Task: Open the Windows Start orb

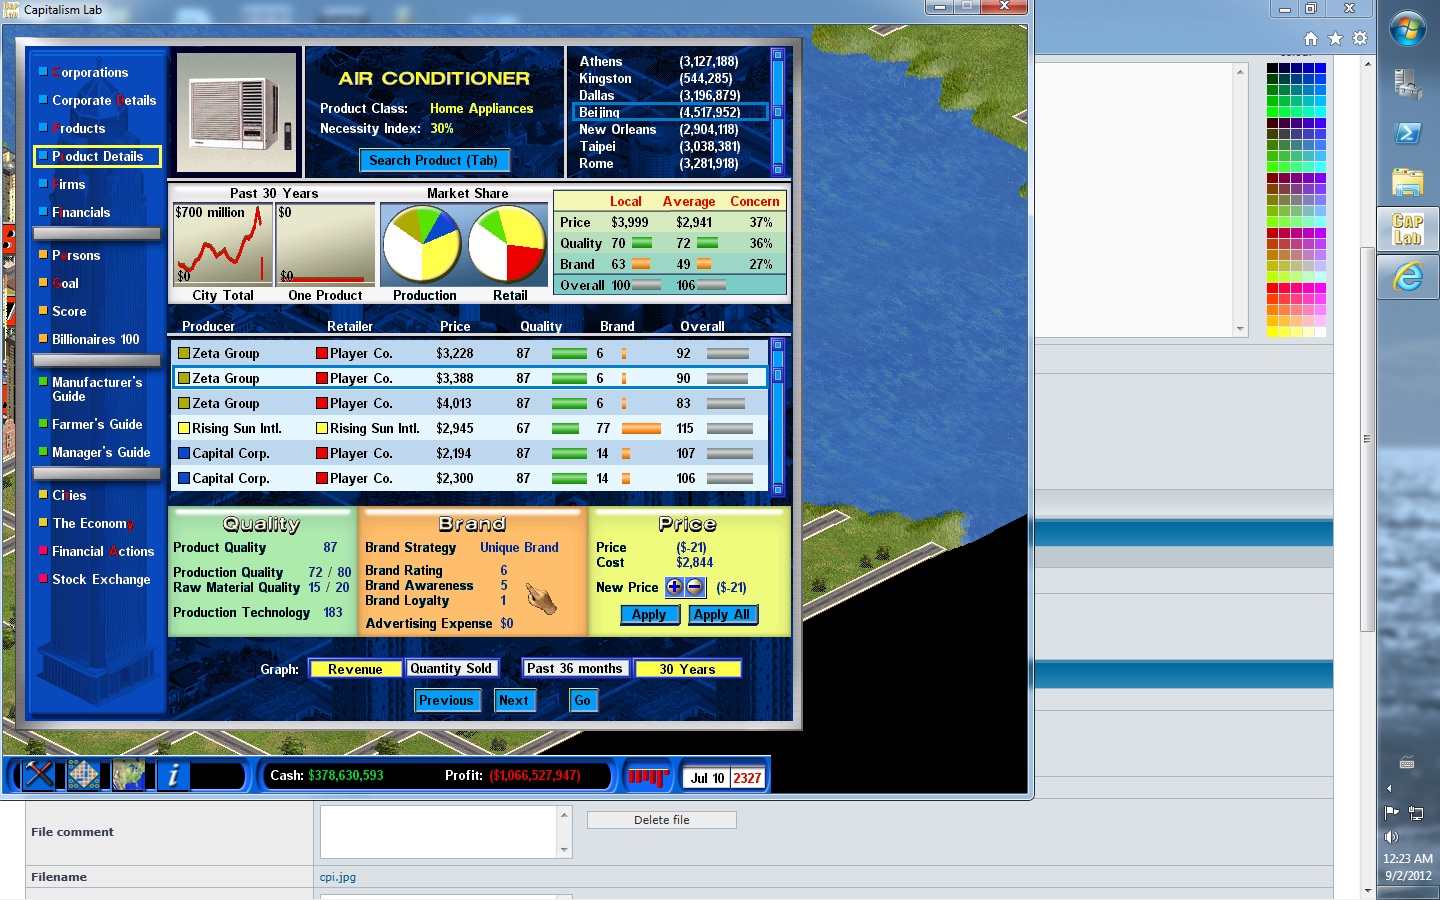Action: pos(1408,28)
